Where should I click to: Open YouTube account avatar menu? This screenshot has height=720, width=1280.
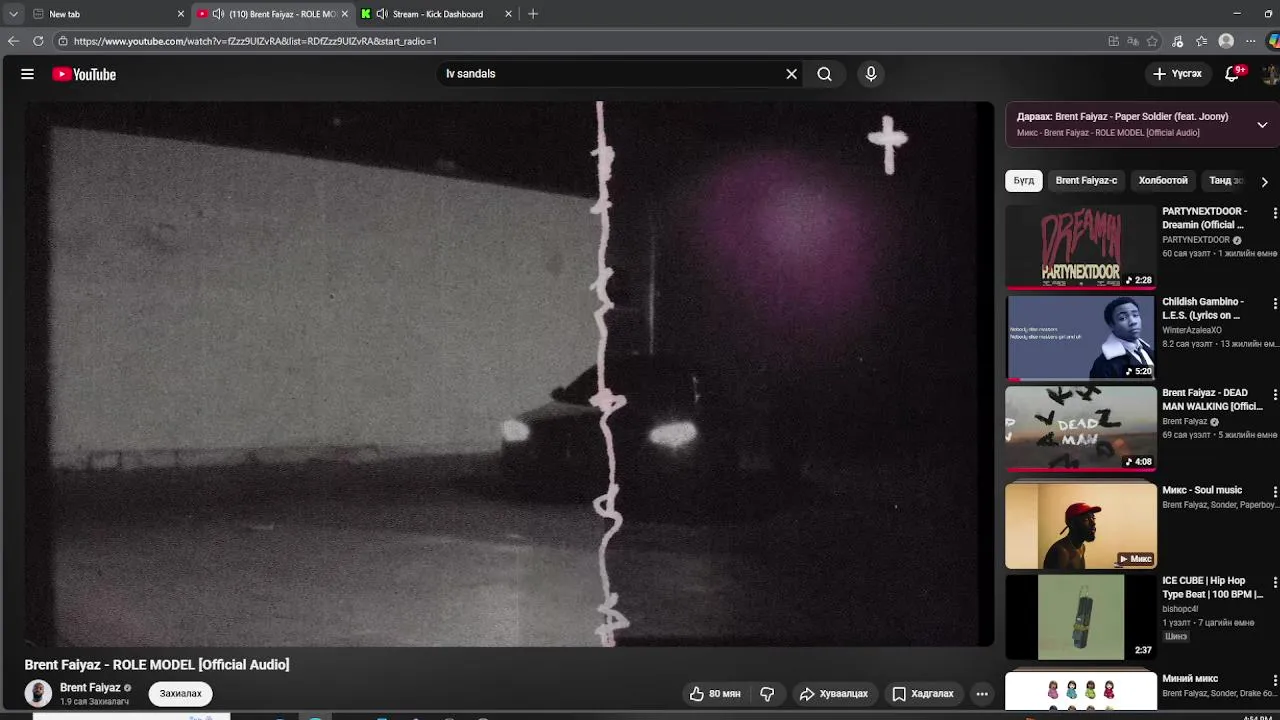[1271, 74]
